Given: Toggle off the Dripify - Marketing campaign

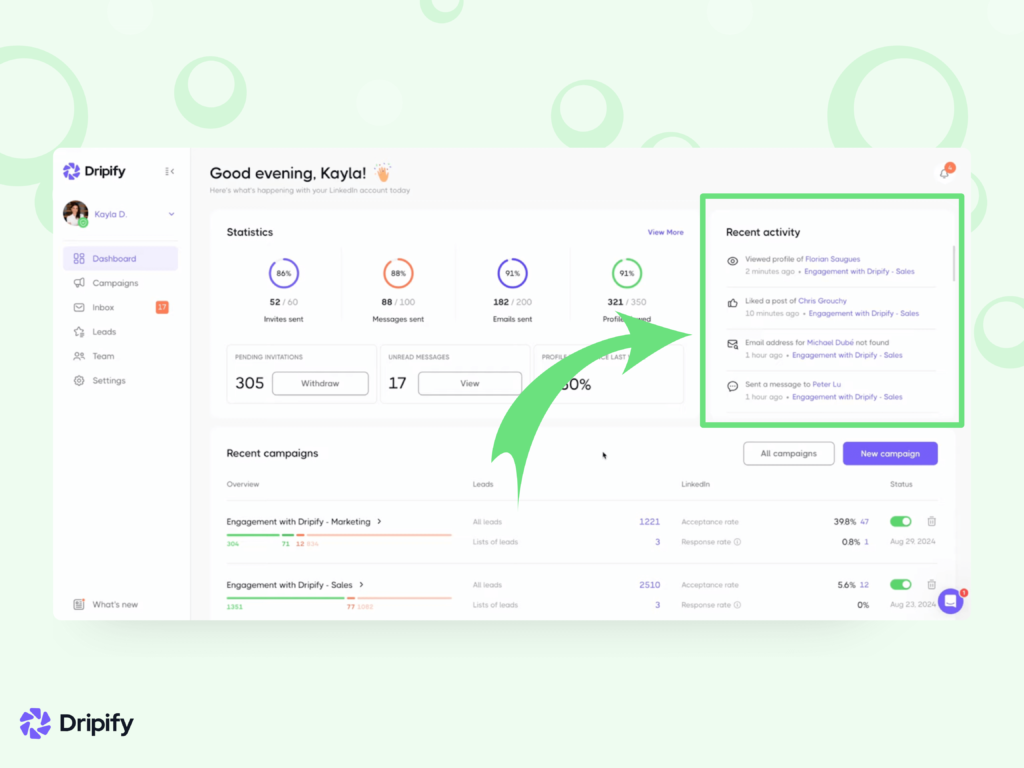Looking at the screenshot, I should coord(901,521).
